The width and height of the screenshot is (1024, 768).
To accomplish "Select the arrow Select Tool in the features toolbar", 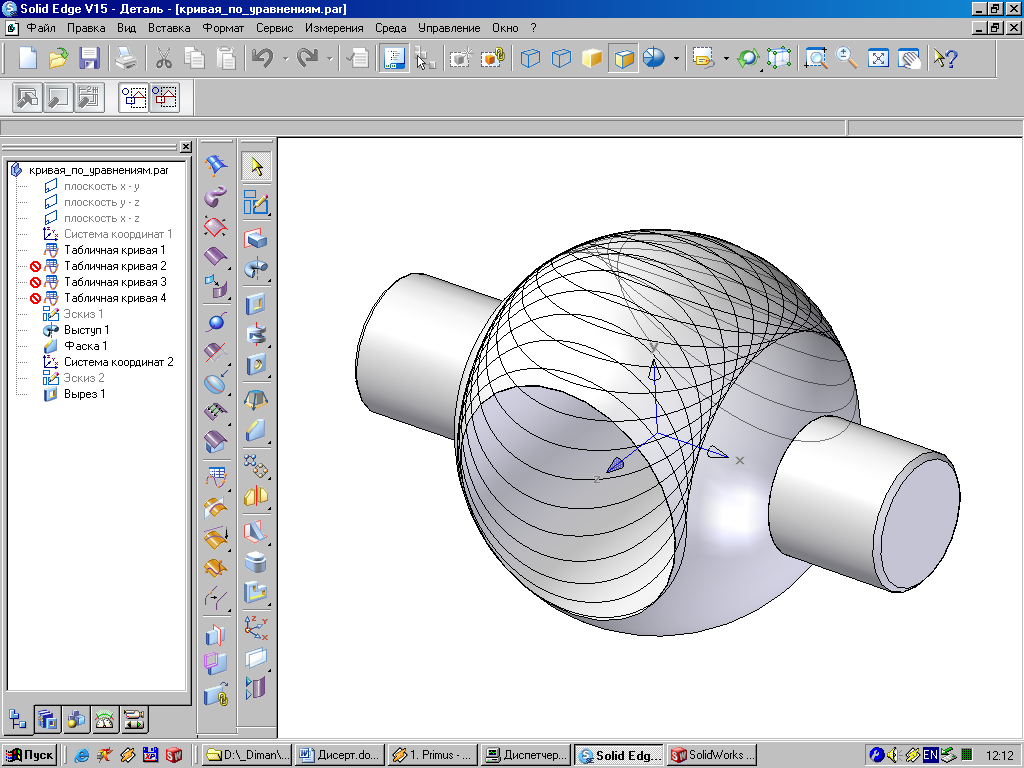I will tap(256, 167).
